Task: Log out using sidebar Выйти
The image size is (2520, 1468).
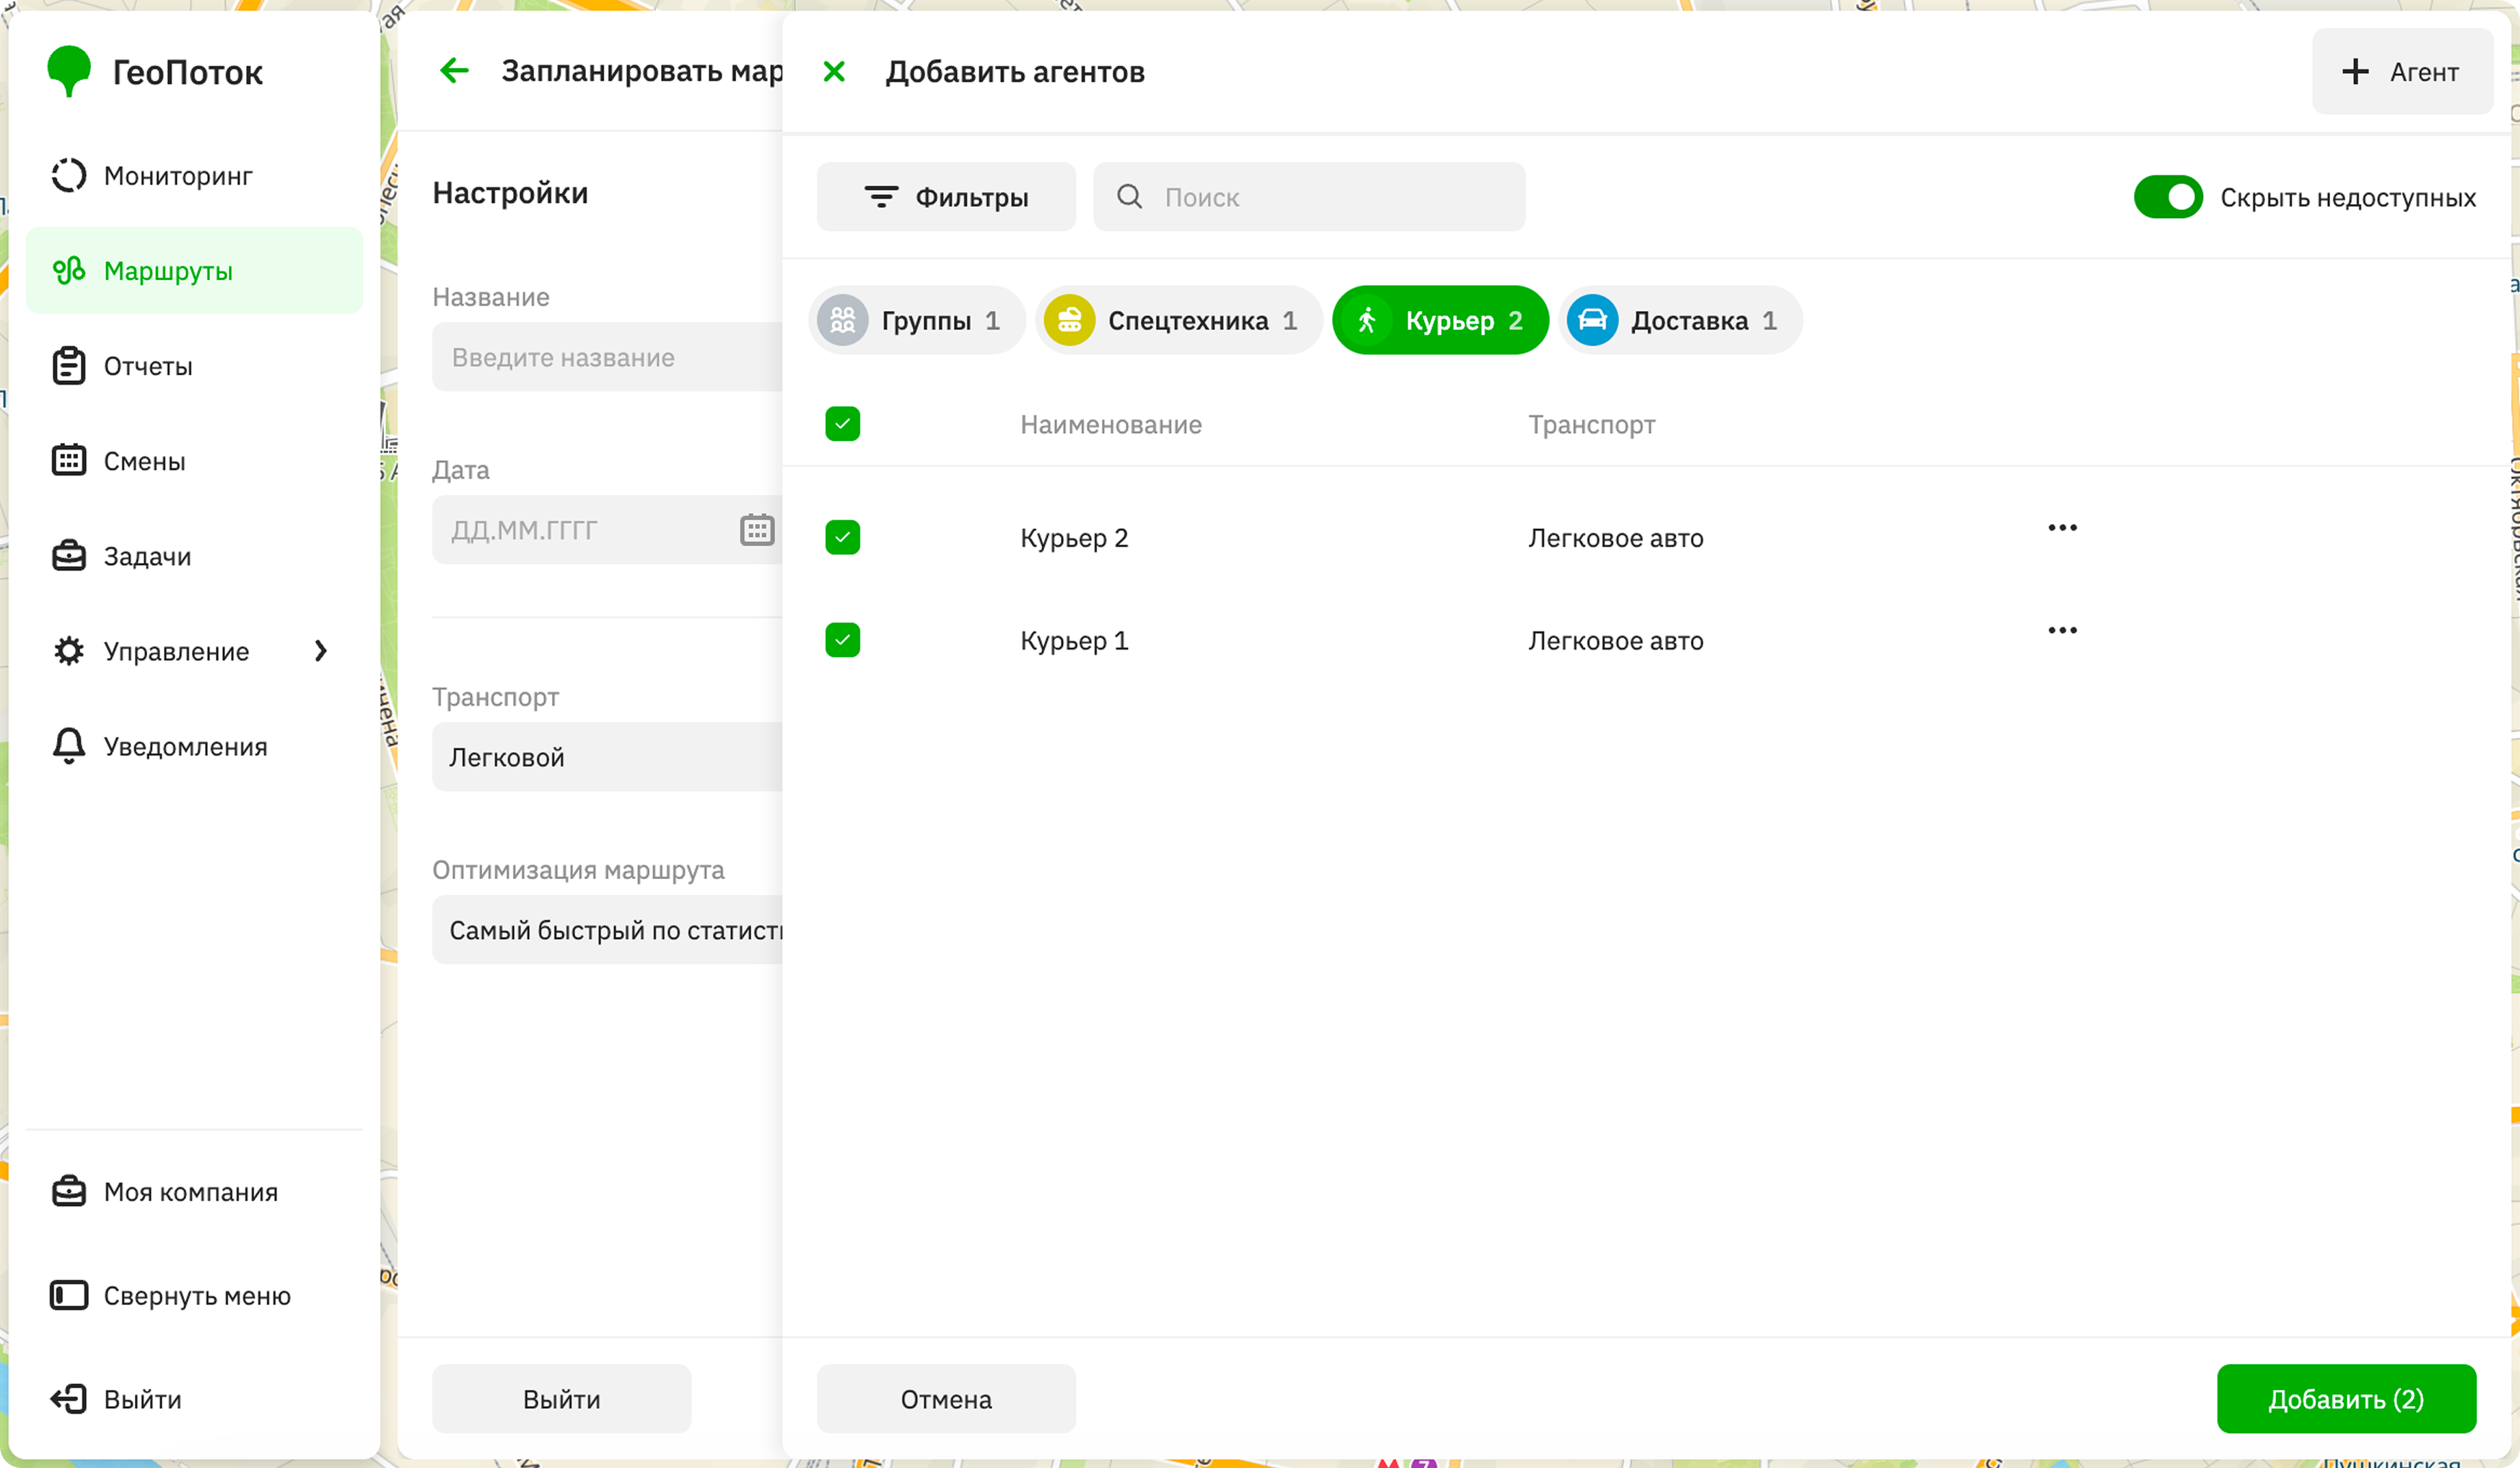Action: [194, 1399]
